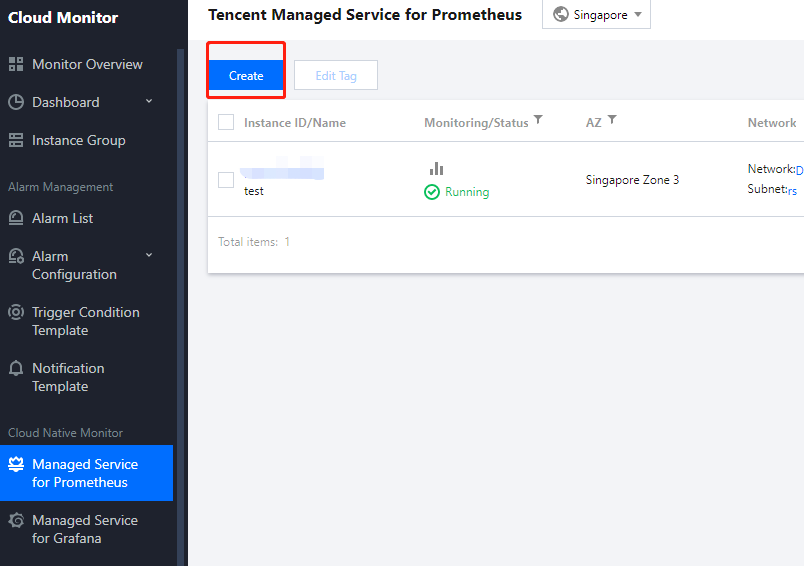Click the Alarm List siren icon

click(x=16, y=218)
